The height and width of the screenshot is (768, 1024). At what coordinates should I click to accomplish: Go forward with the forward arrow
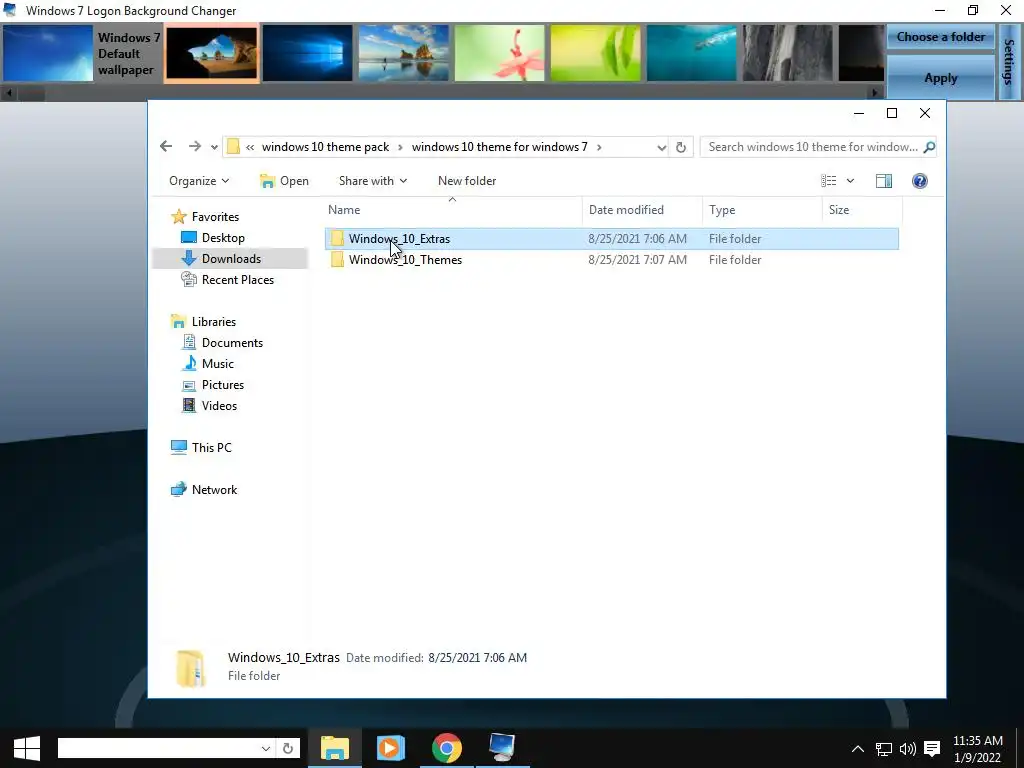(x=195, y=146)
